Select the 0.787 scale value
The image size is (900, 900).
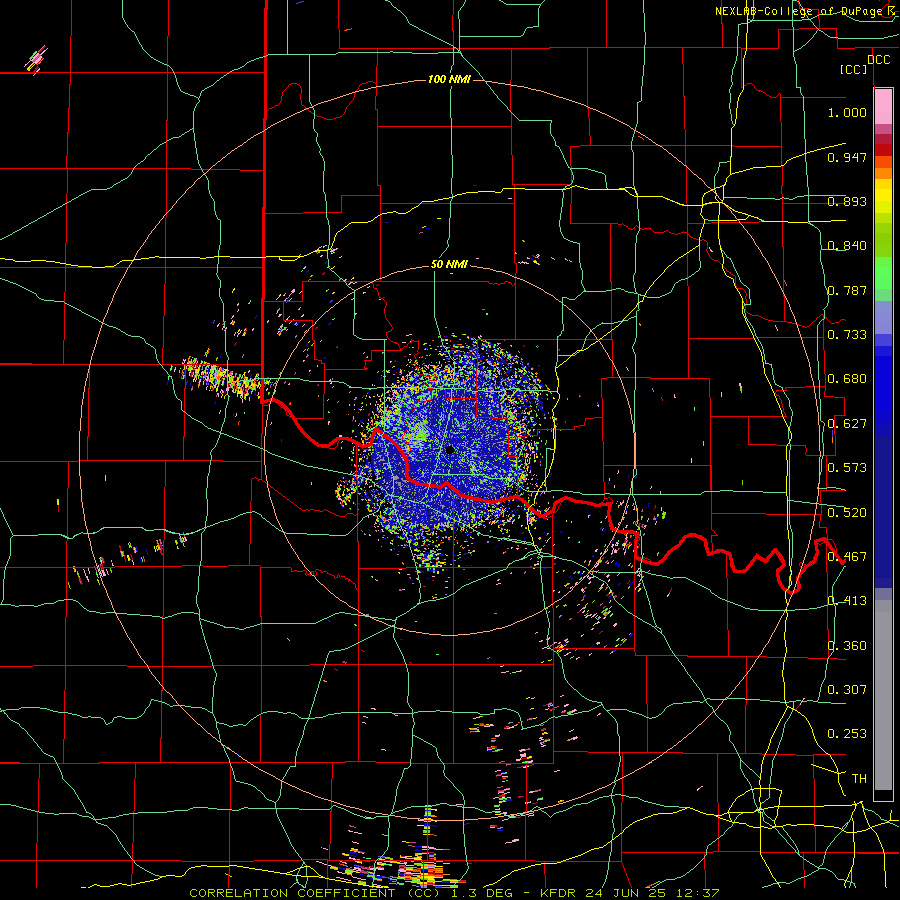click(847, 290)
